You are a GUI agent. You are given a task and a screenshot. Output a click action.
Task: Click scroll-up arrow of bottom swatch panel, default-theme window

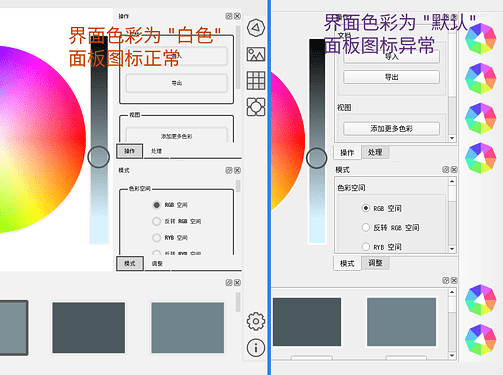(452, 292)
